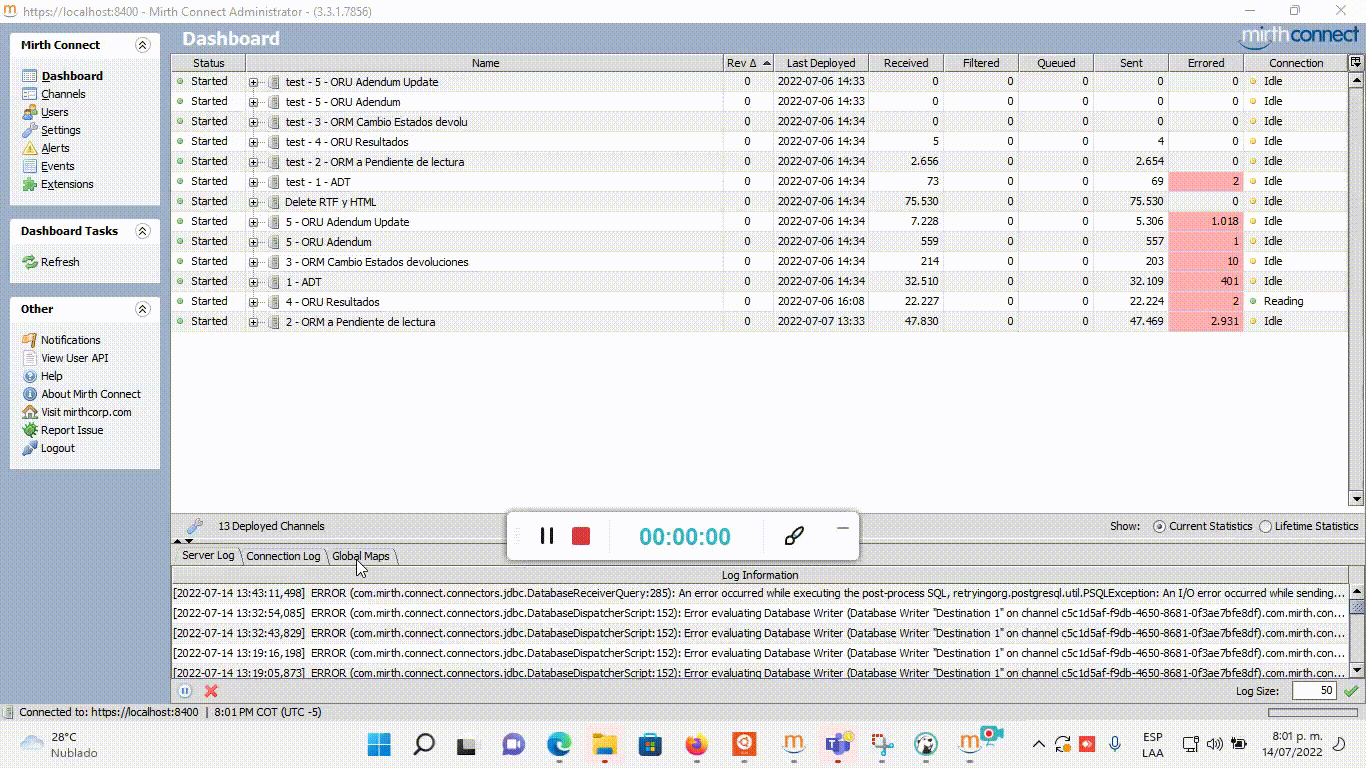Expand the '4 - ORU Resultados' channel row
Screen dimensions: 1366x768
click(x=254, y=302)
